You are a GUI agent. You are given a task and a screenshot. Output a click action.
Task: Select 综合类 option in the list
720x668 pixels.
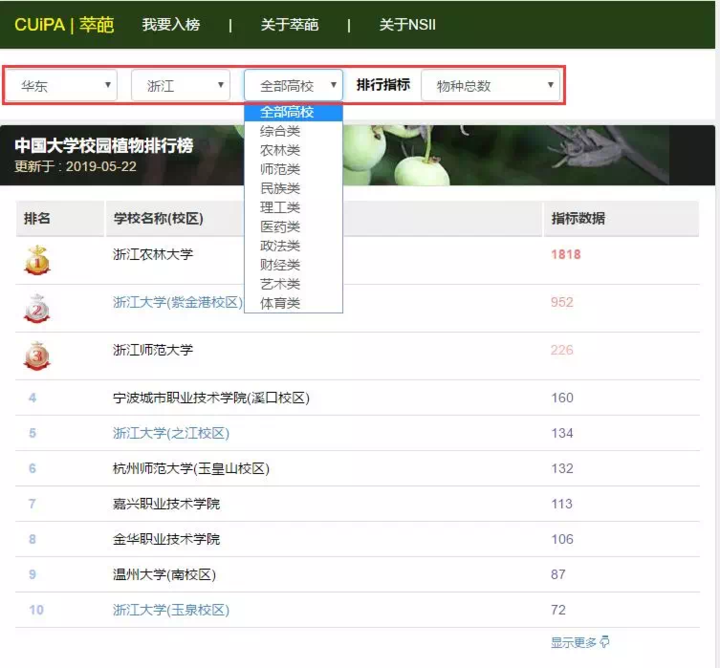280,131
